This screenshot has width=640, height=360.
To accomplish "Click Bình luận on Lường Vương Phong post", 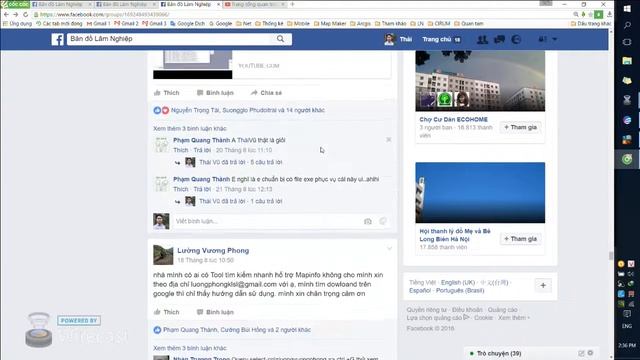I will point(215,312).
